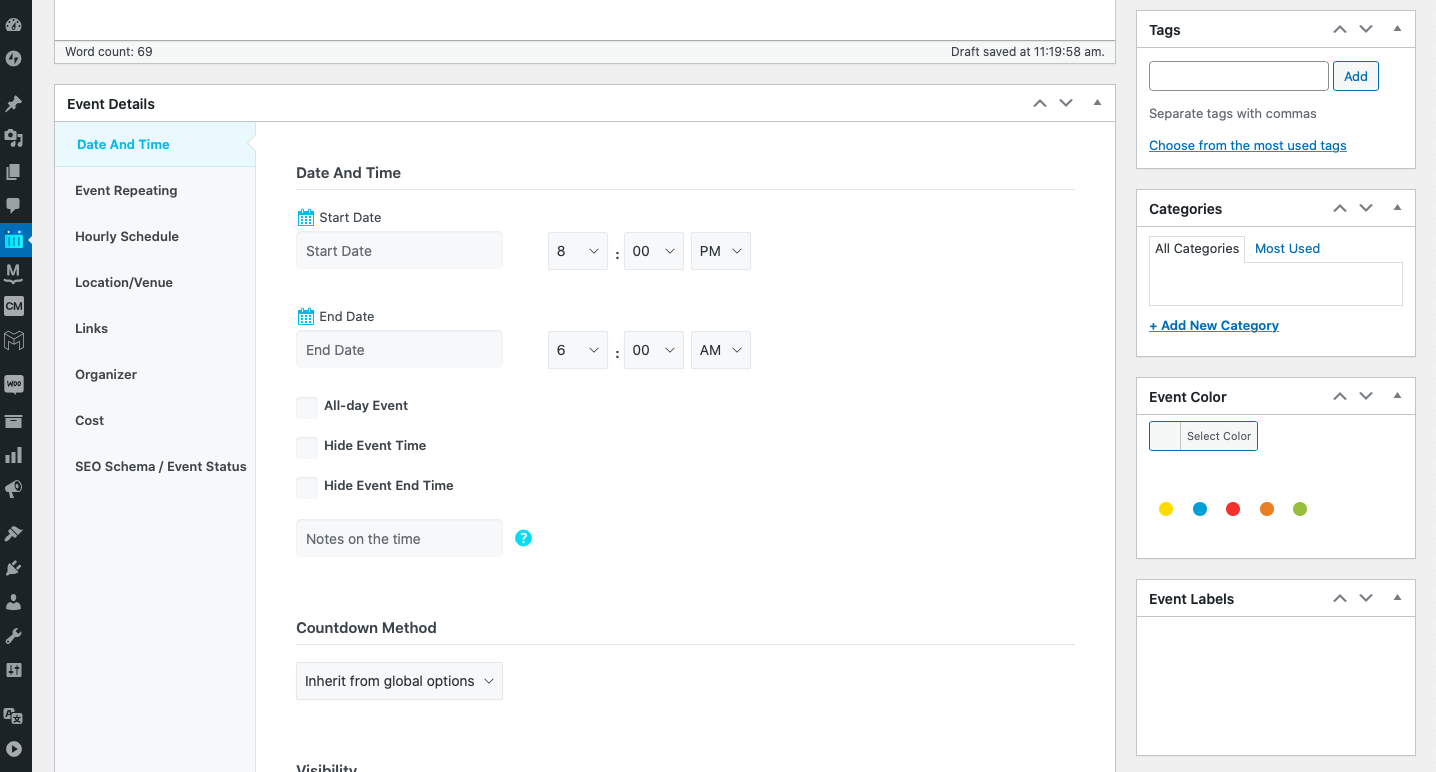
Task: Switch to the Event Repeating tab
Action: [x=126, y=190]
